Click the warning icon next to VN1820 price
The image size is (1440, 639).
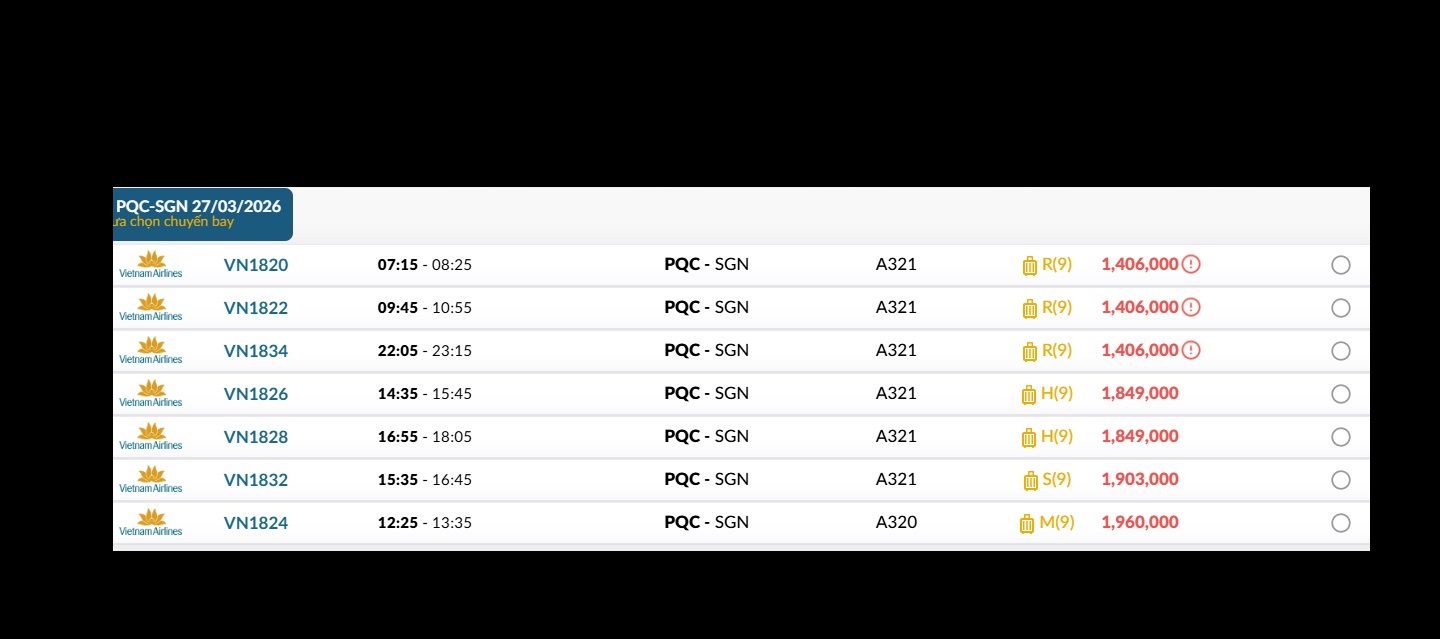pyautogui.click(x=1191, y=265)
